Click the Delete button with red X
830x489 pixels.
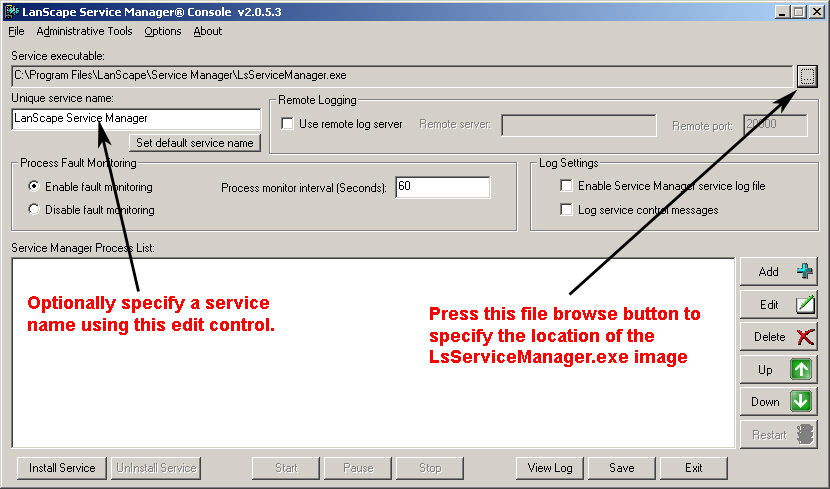click(778, 337)
